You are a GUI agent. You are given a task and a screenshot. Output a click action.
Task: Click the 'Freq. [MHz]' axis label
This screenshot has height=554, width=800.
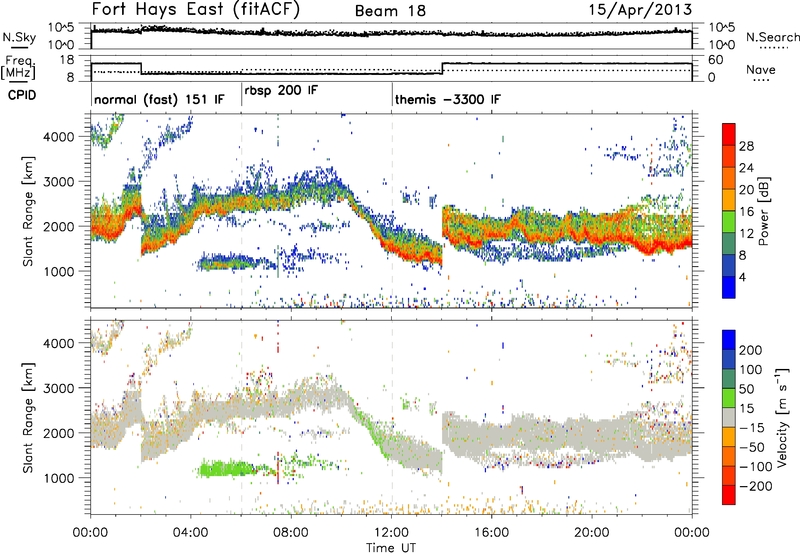coord(19,67)
